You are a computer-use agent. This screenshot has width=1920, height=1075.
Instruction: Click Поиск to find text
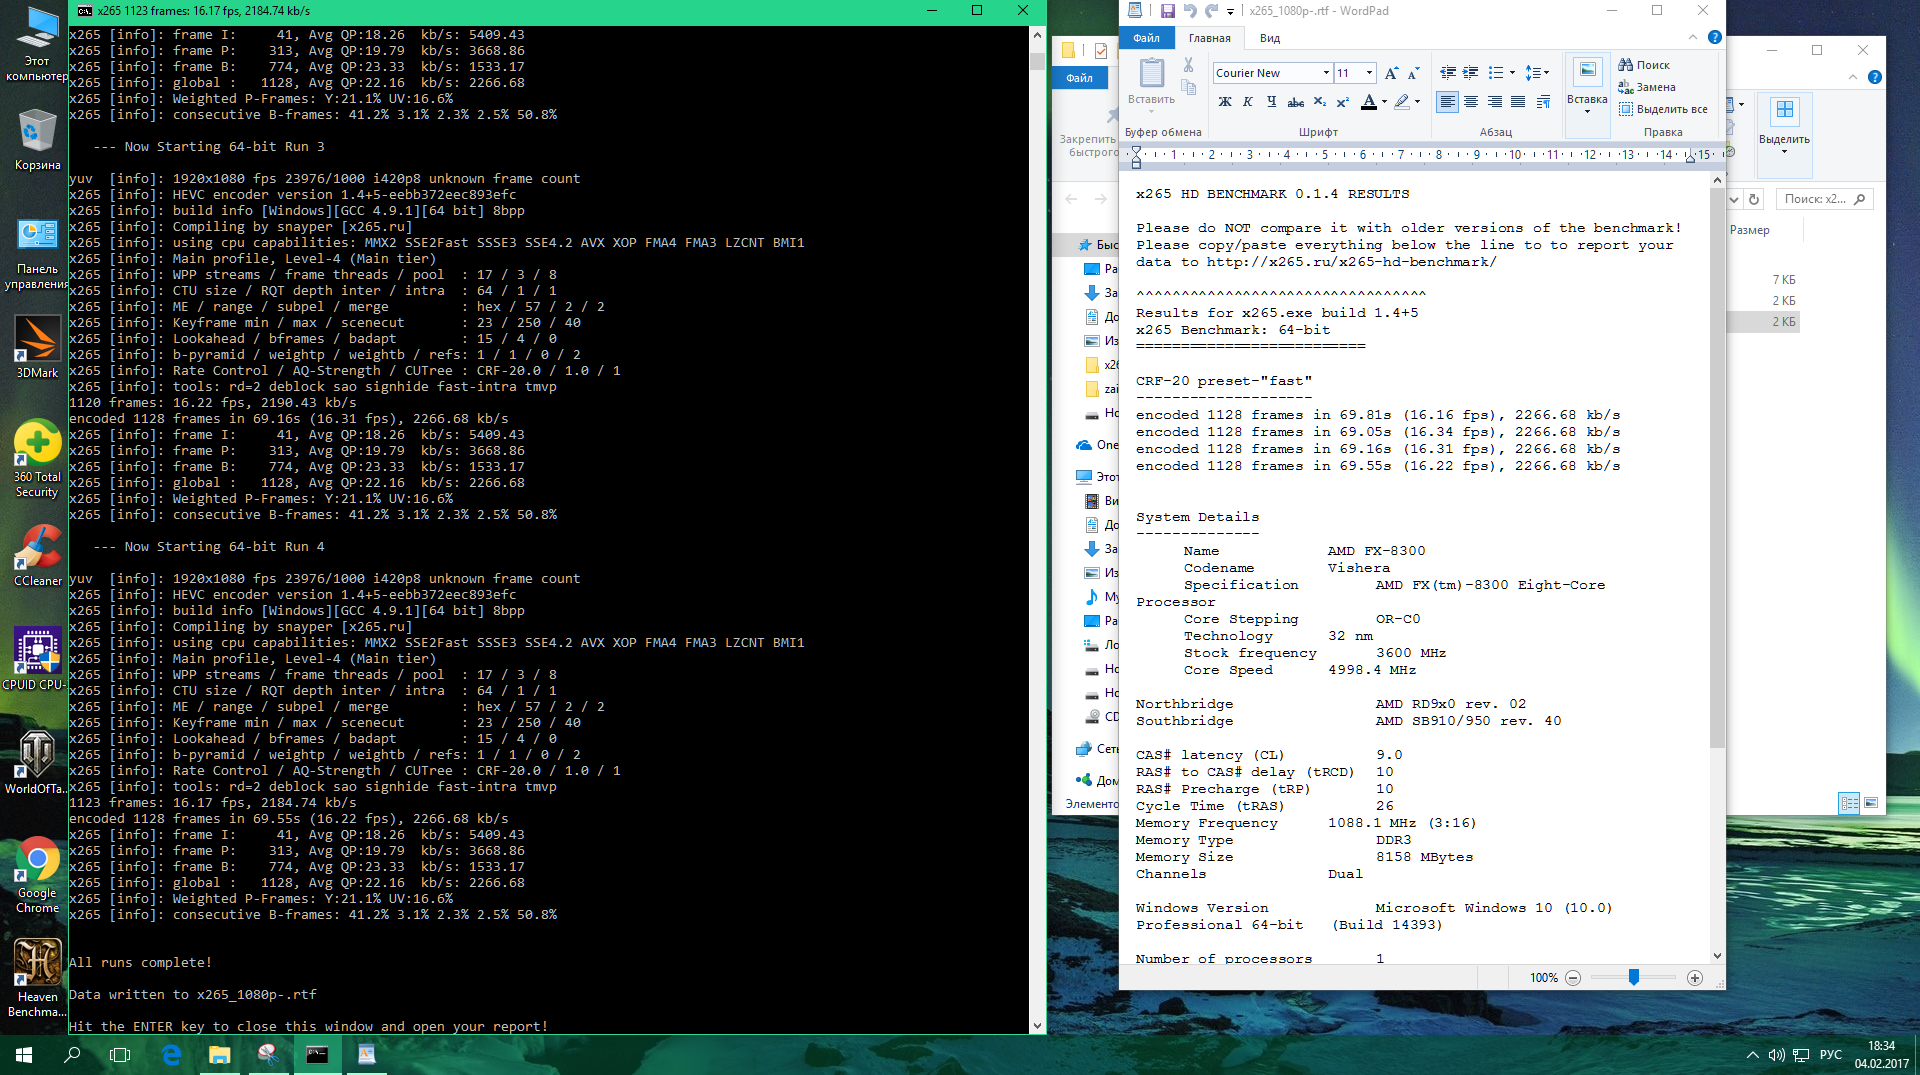1644,65
